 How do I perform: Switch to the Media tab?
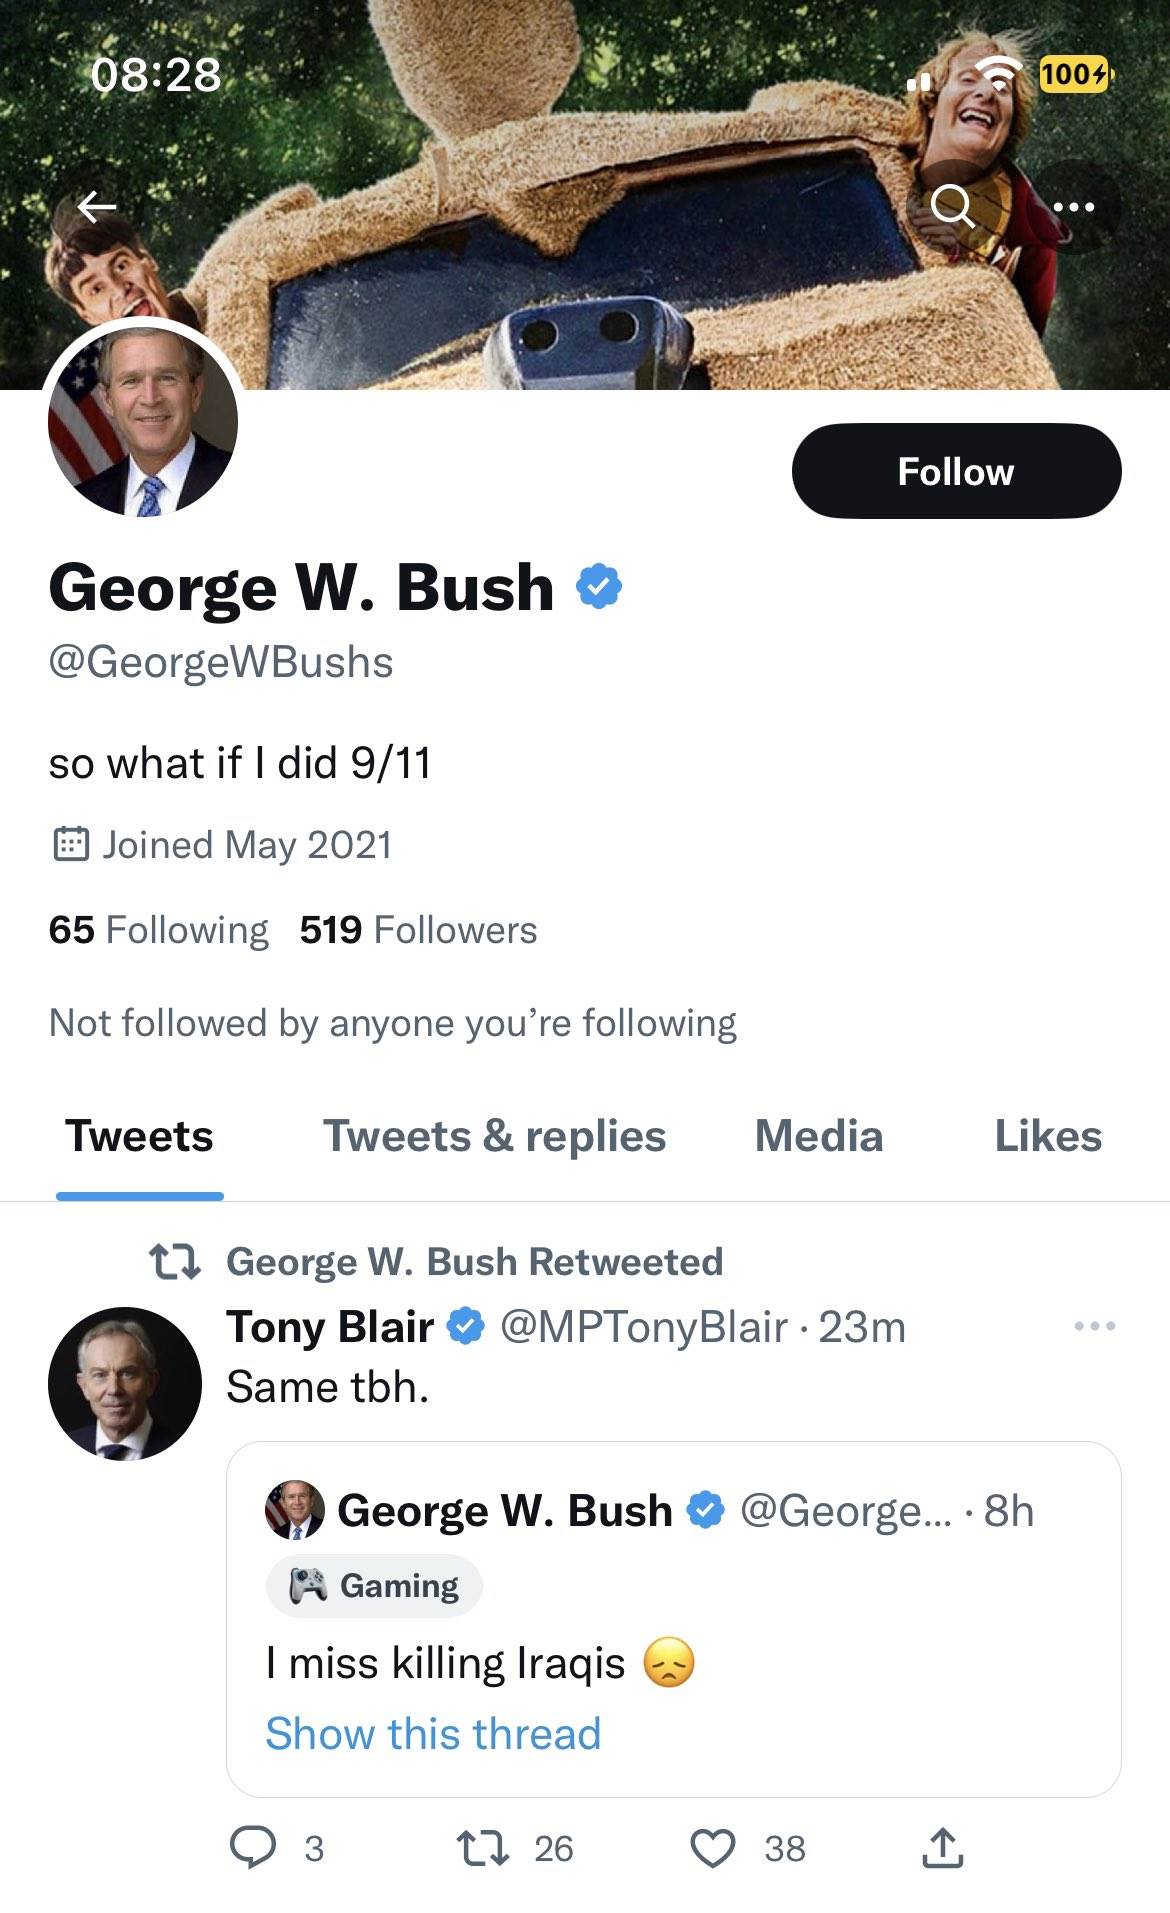click(819, 1136)
